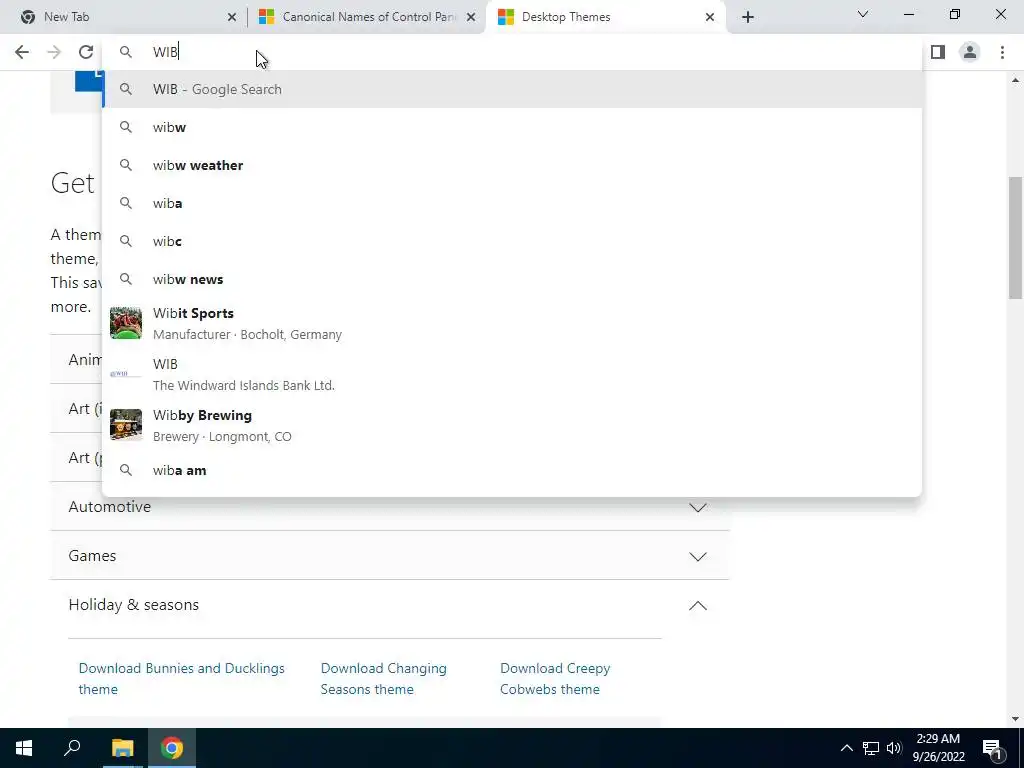Select the Desktop Themes tab
Image resolution: width=1024 pixels, height=768 pixels.
click(605, 17)
